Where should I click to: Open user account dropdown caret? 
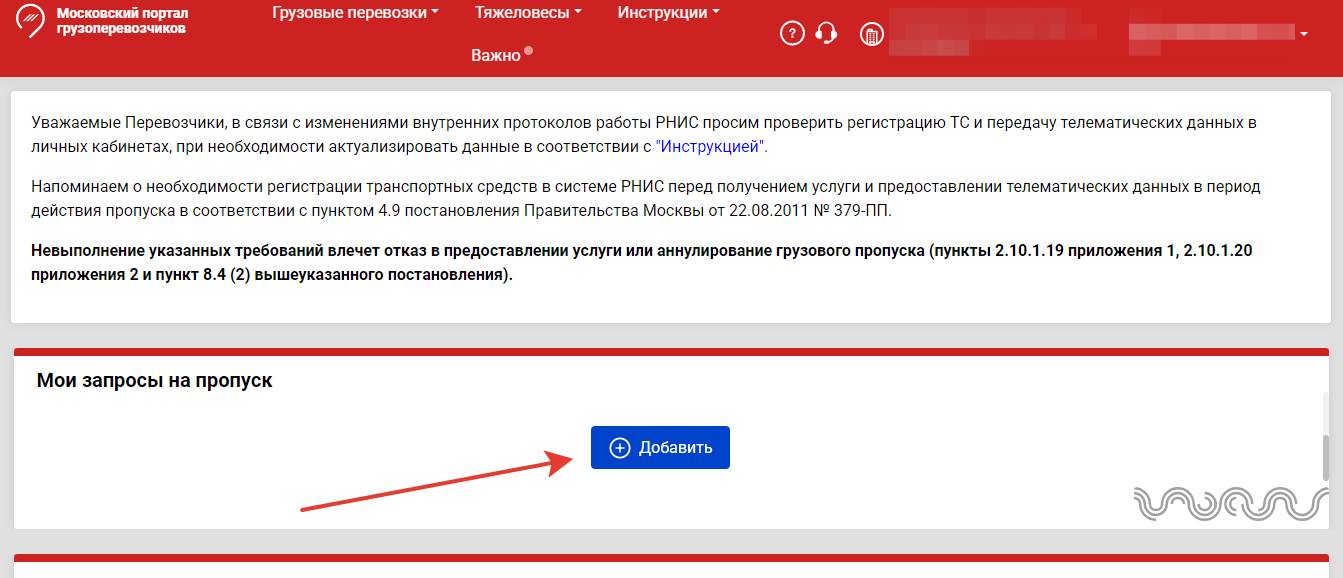(1304, 35)
